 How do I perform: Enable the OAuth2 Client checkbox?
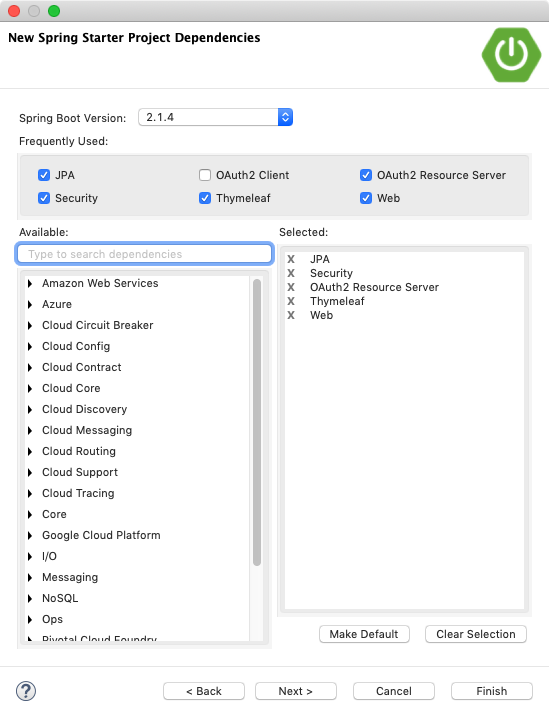205,175
